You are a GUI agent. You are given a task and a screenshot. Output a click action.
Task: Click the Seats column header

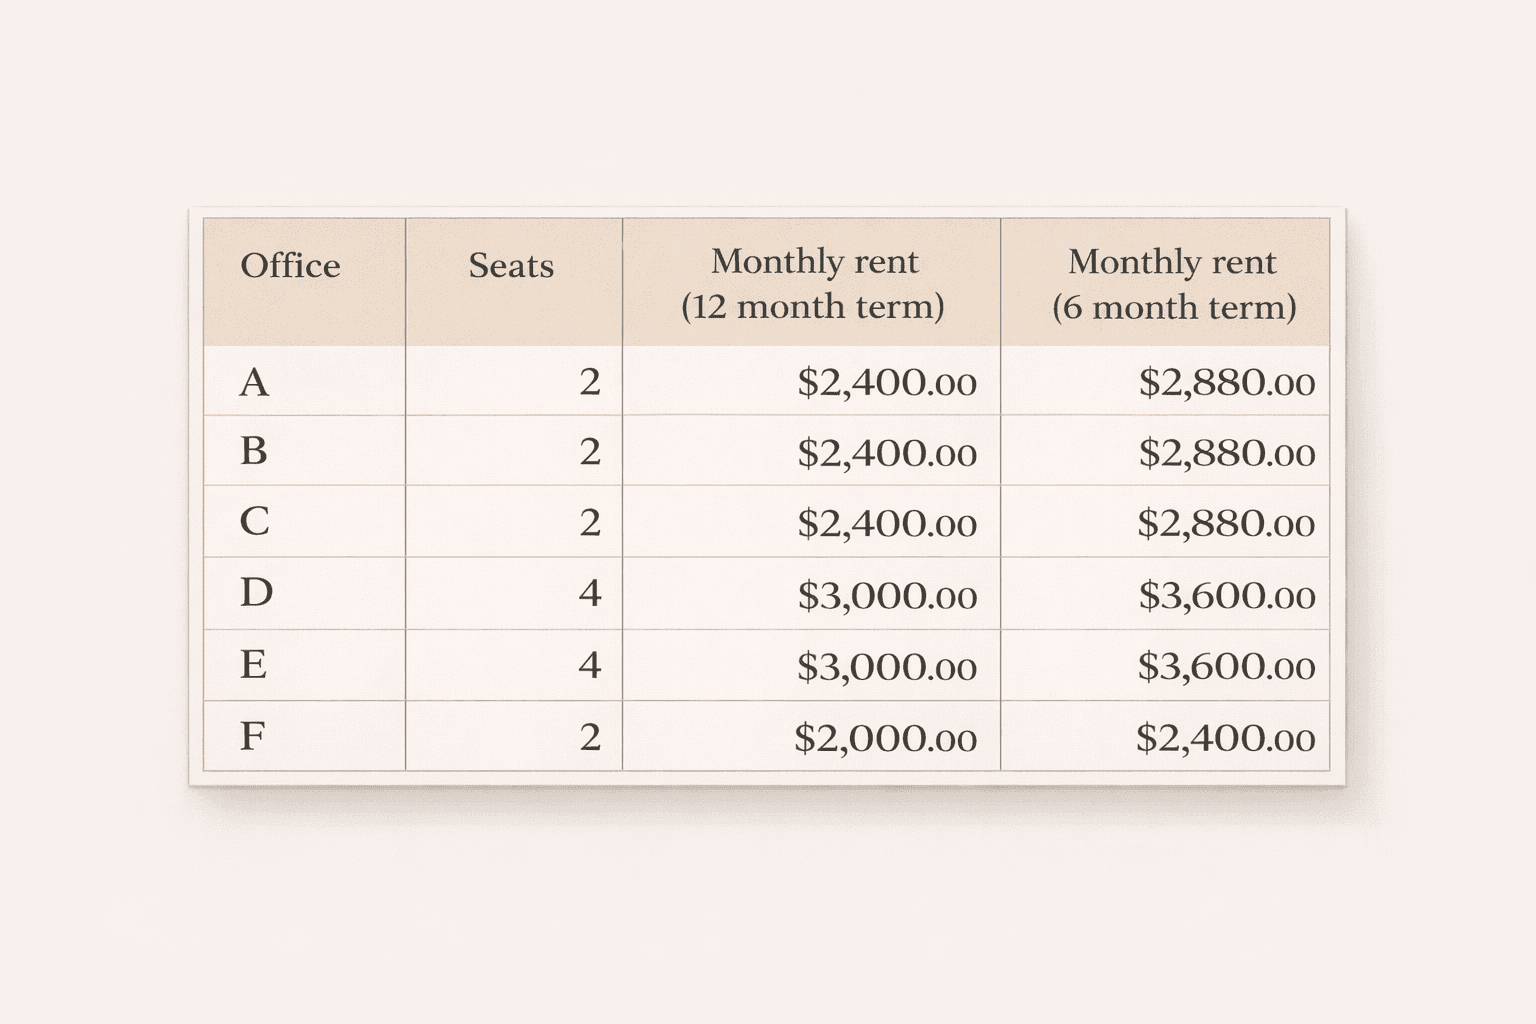pyautogui.click(x=511, y=266)
